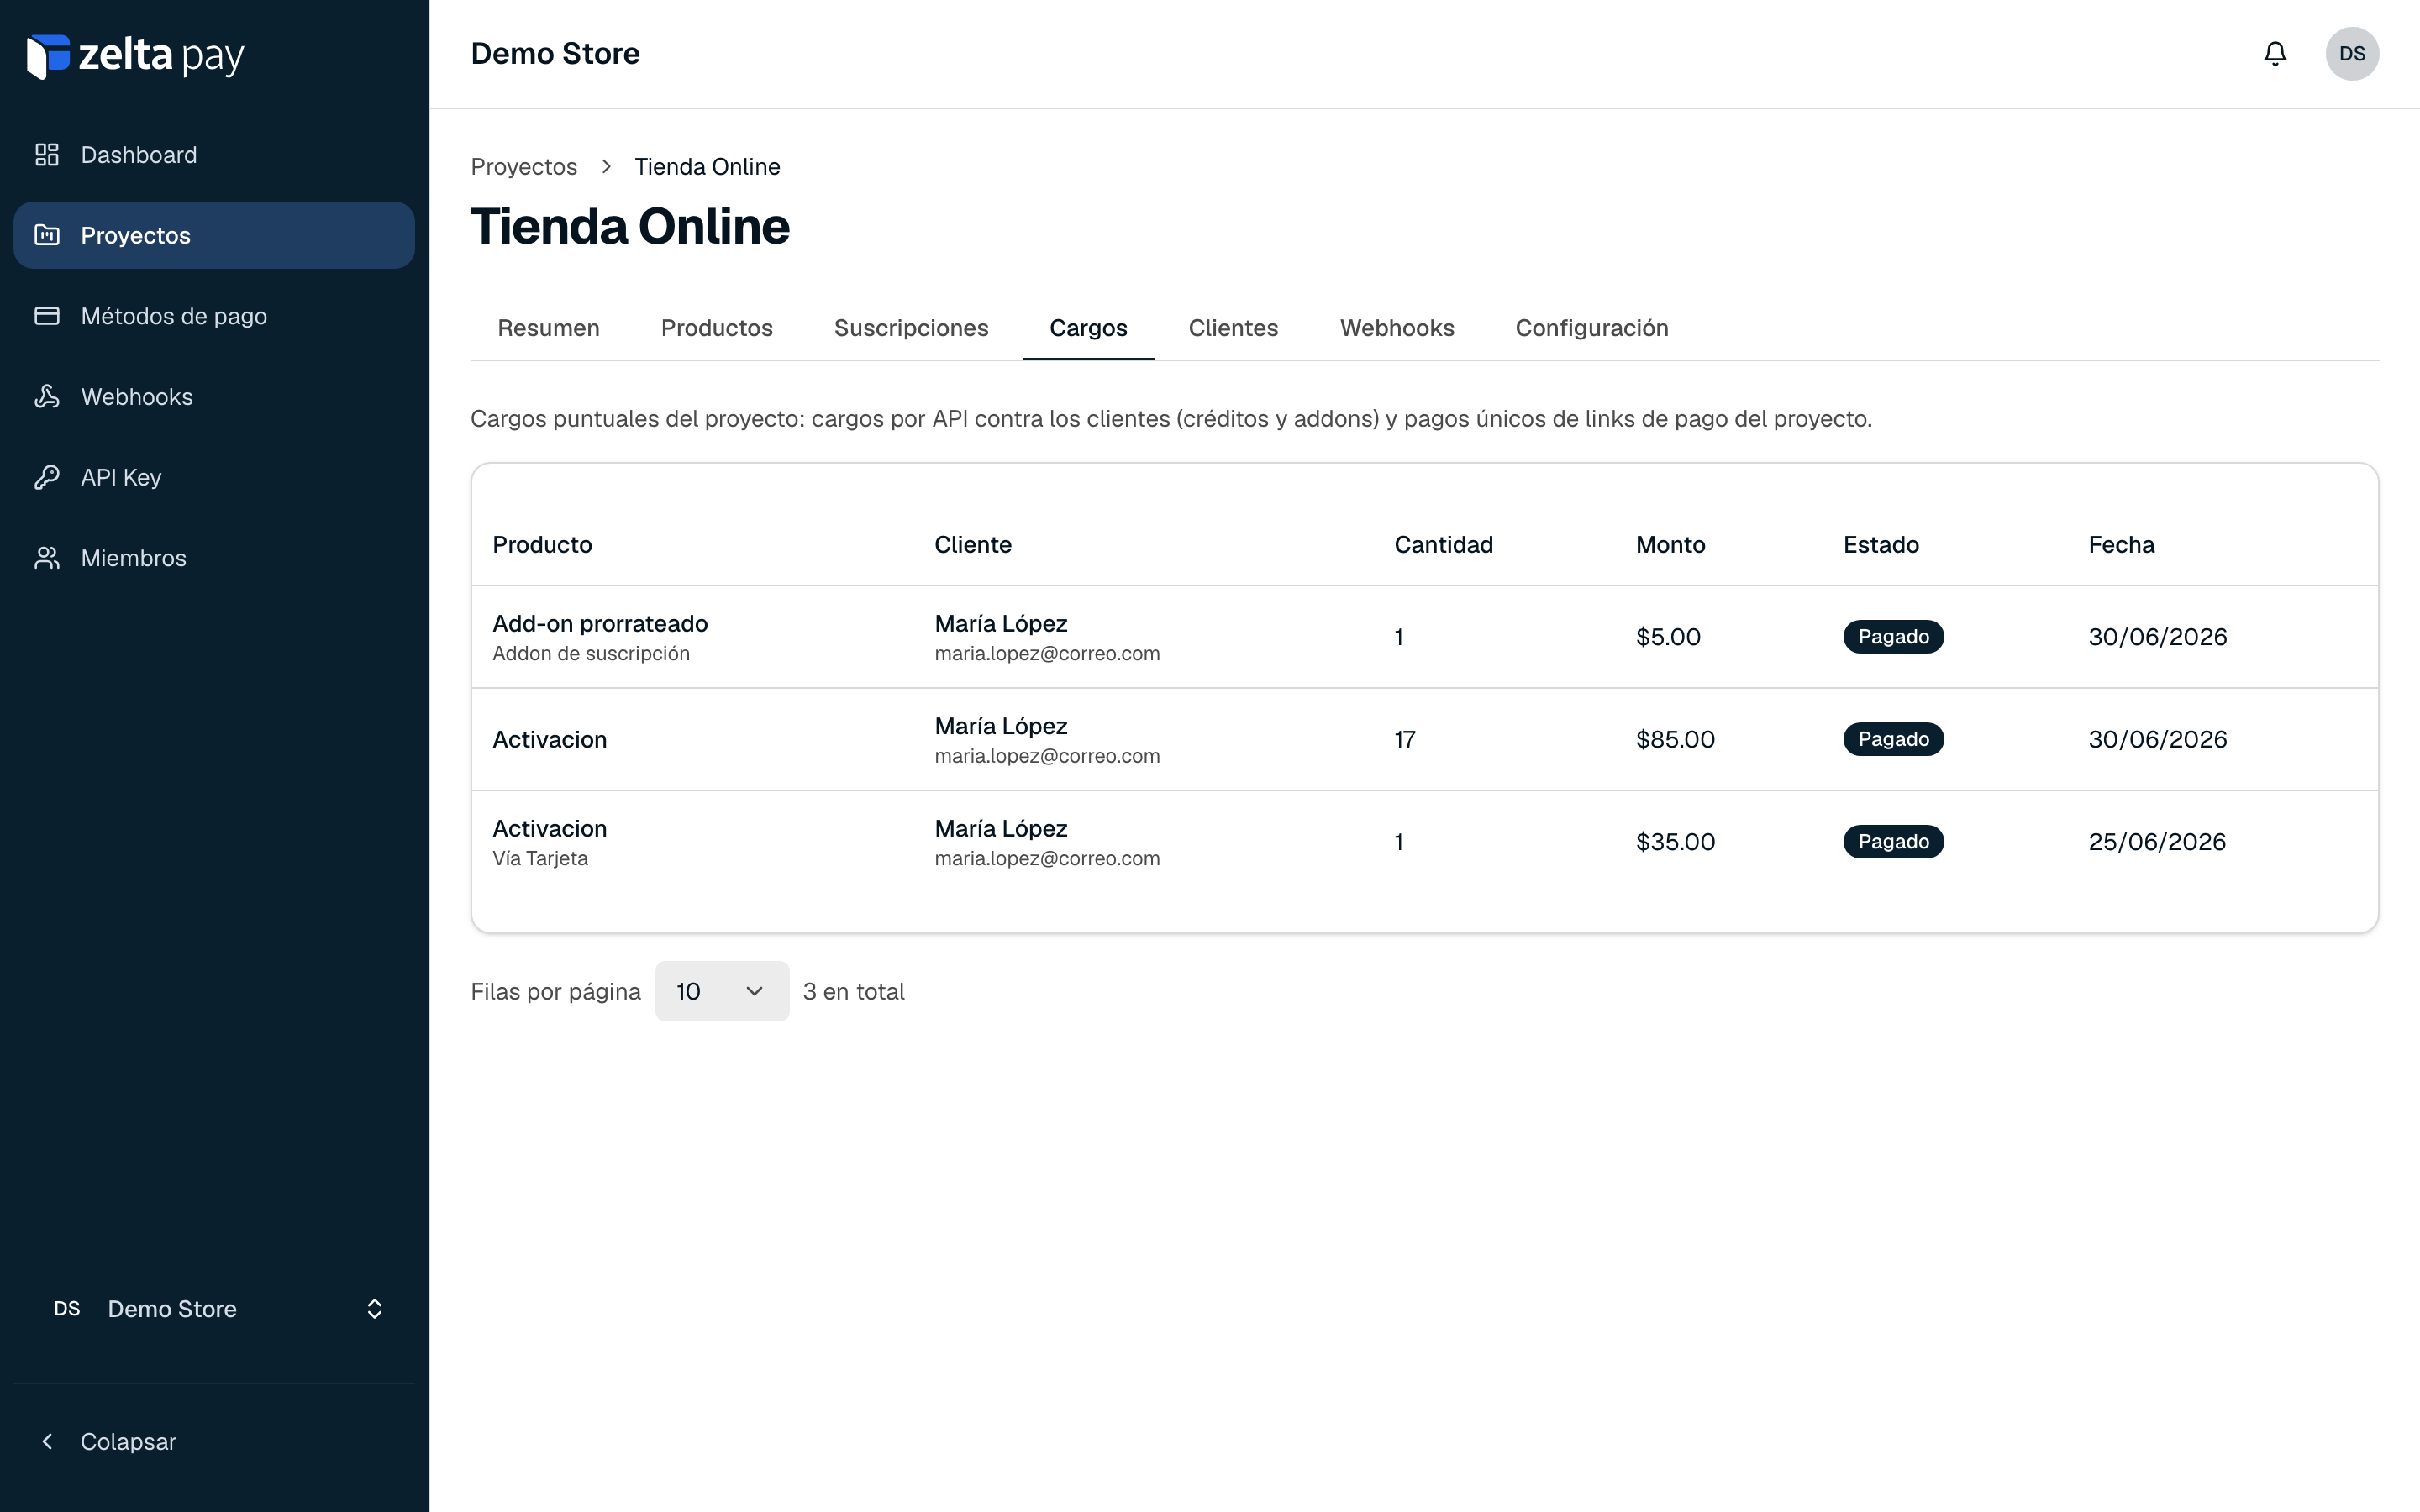The image size is (2420, 1512).
Task: Click the DS initials in the store switcher
Action: (x=67, y=1309)
